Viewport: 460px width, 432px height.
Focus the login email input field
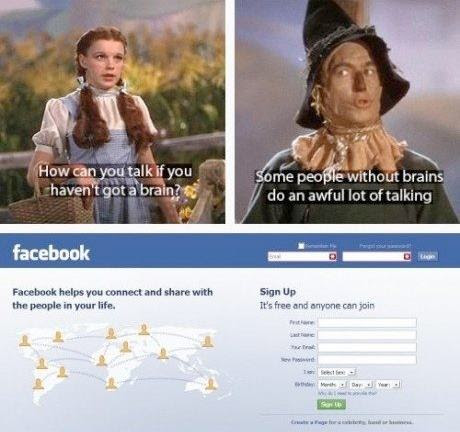point(302,256)
